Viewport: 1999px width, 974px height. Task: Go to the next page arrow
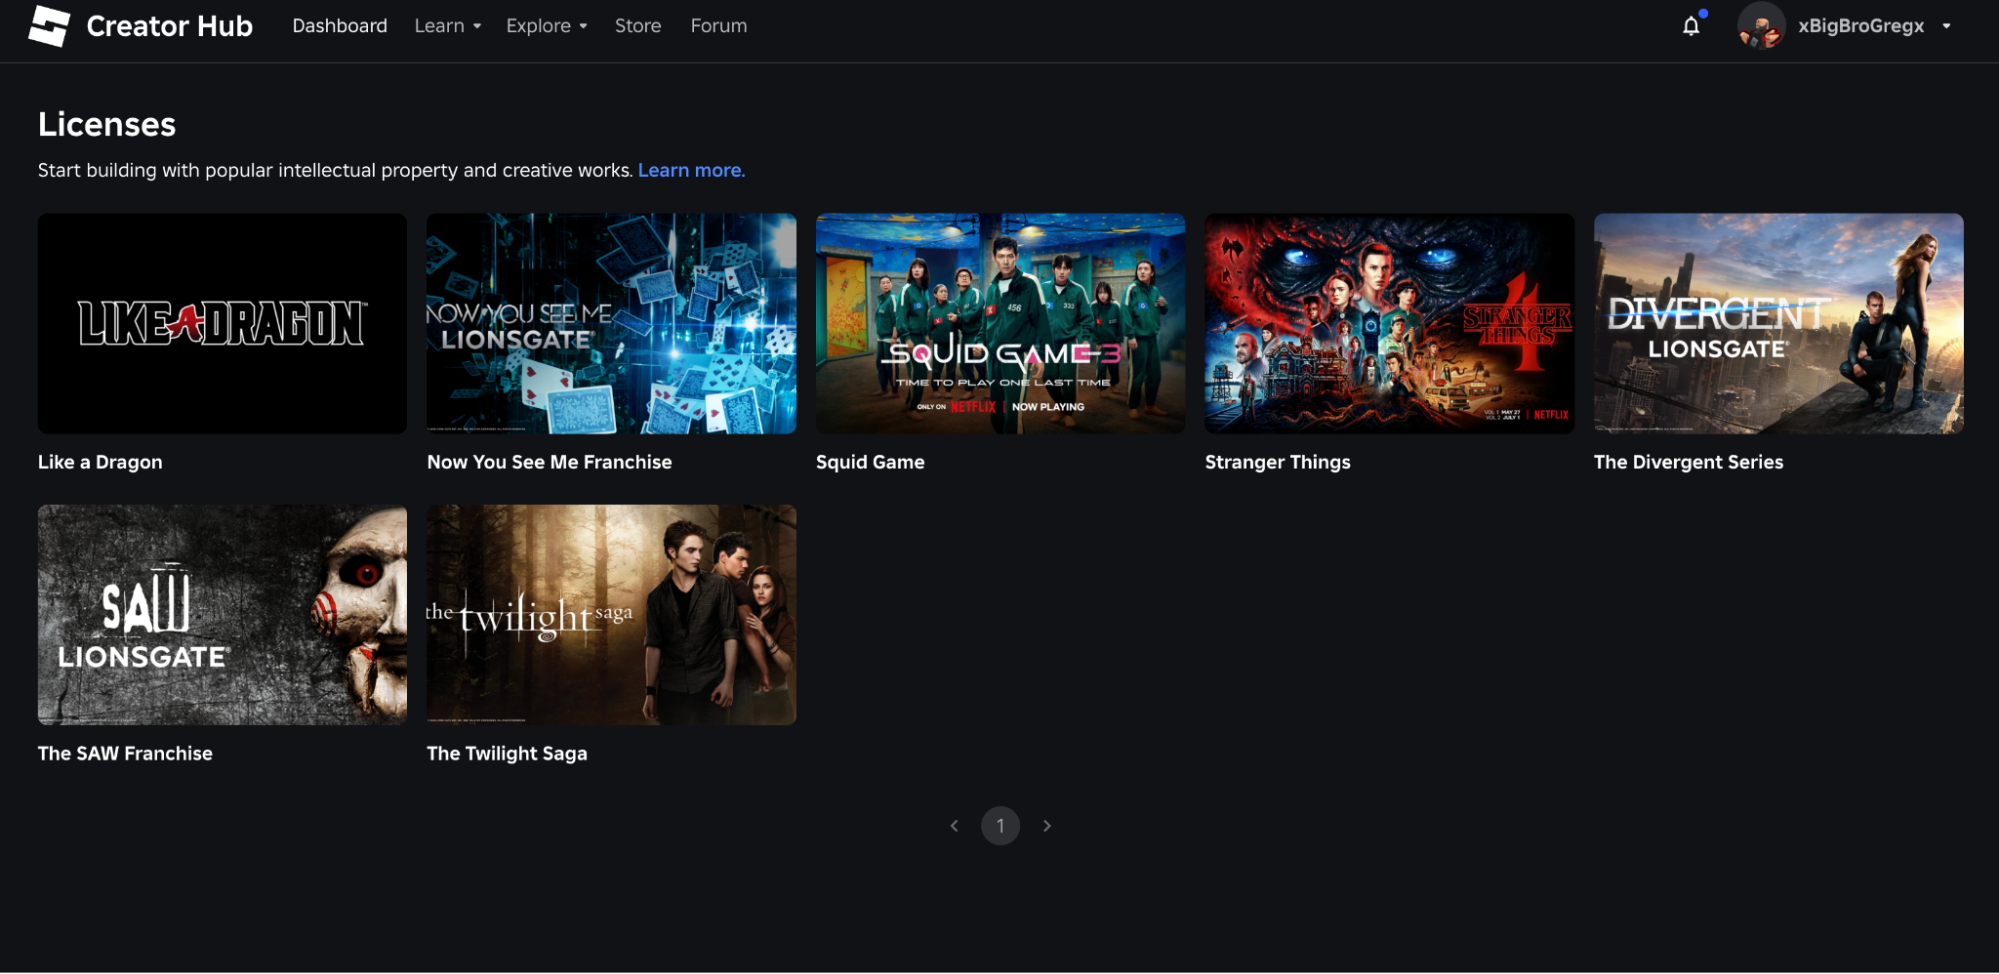pos(1047,825)
